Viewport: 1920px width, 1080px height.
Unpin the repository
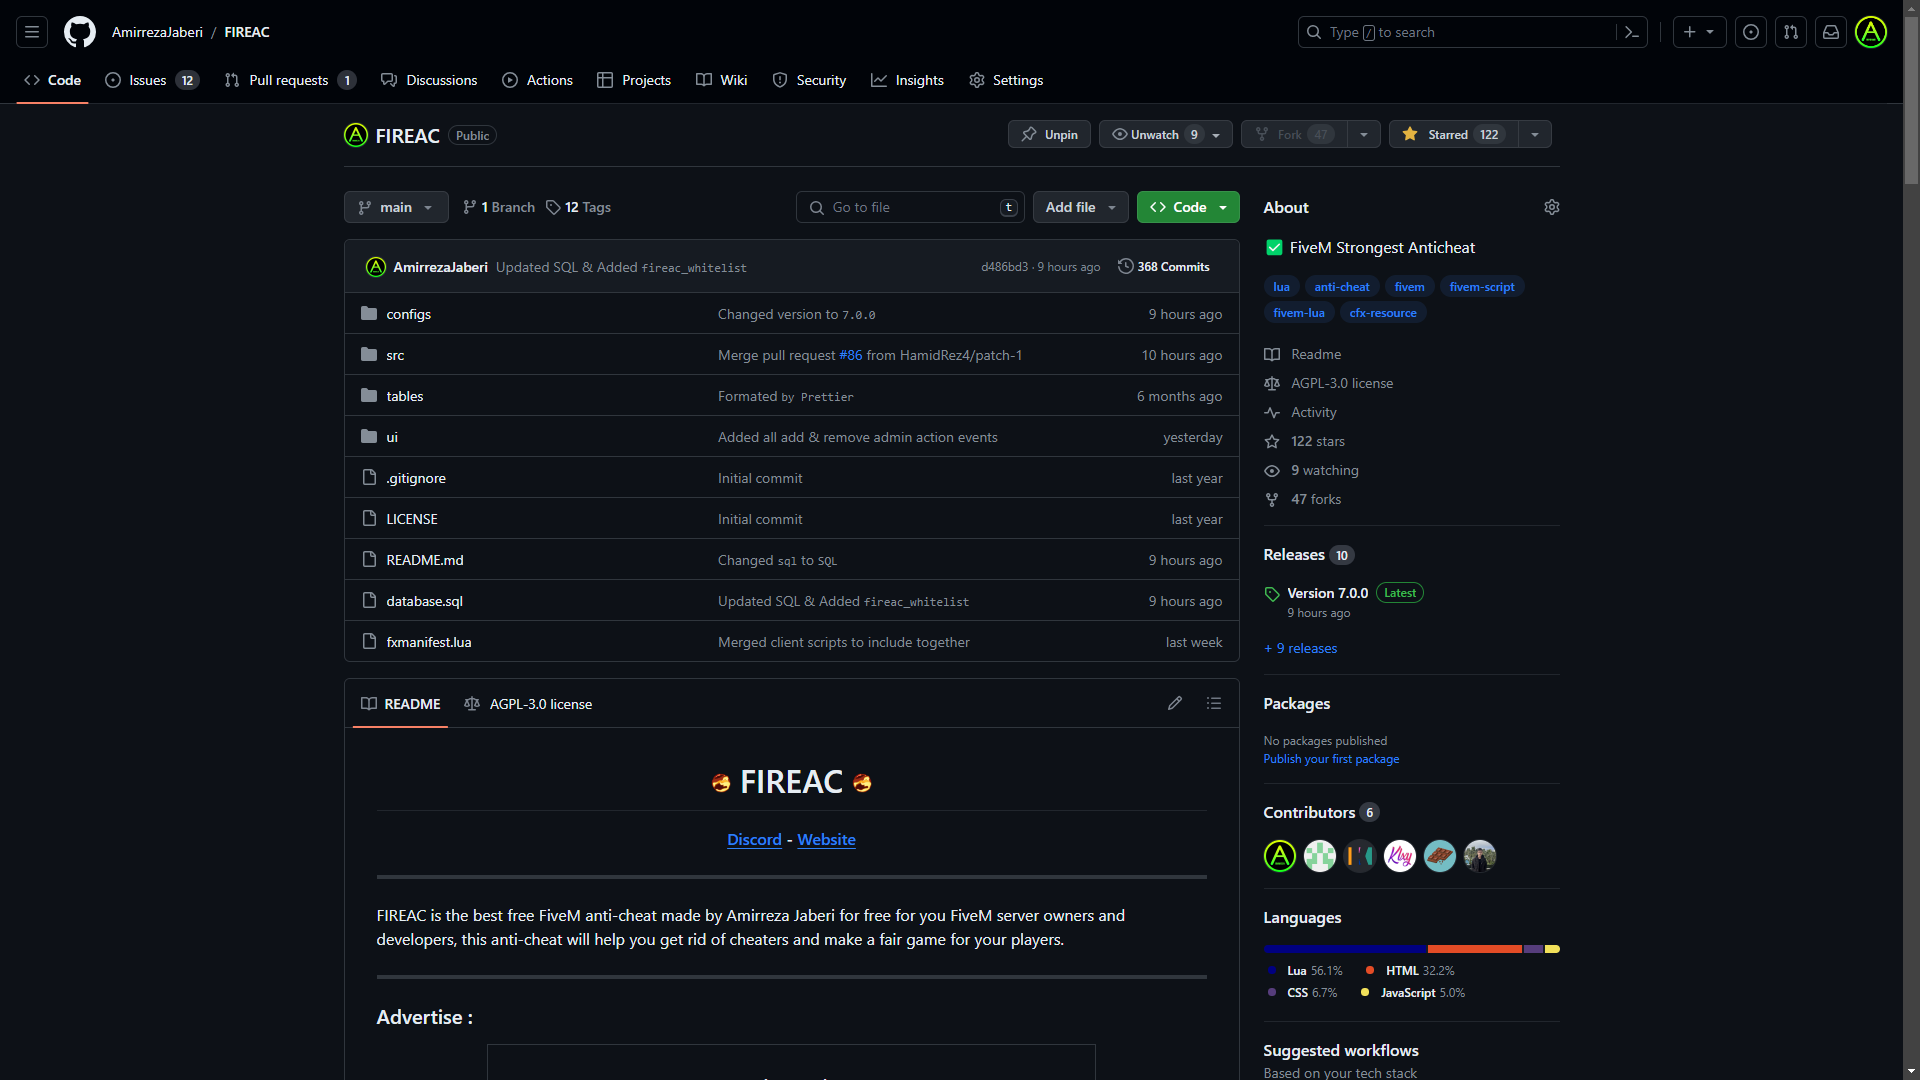tap(1049, 134)
